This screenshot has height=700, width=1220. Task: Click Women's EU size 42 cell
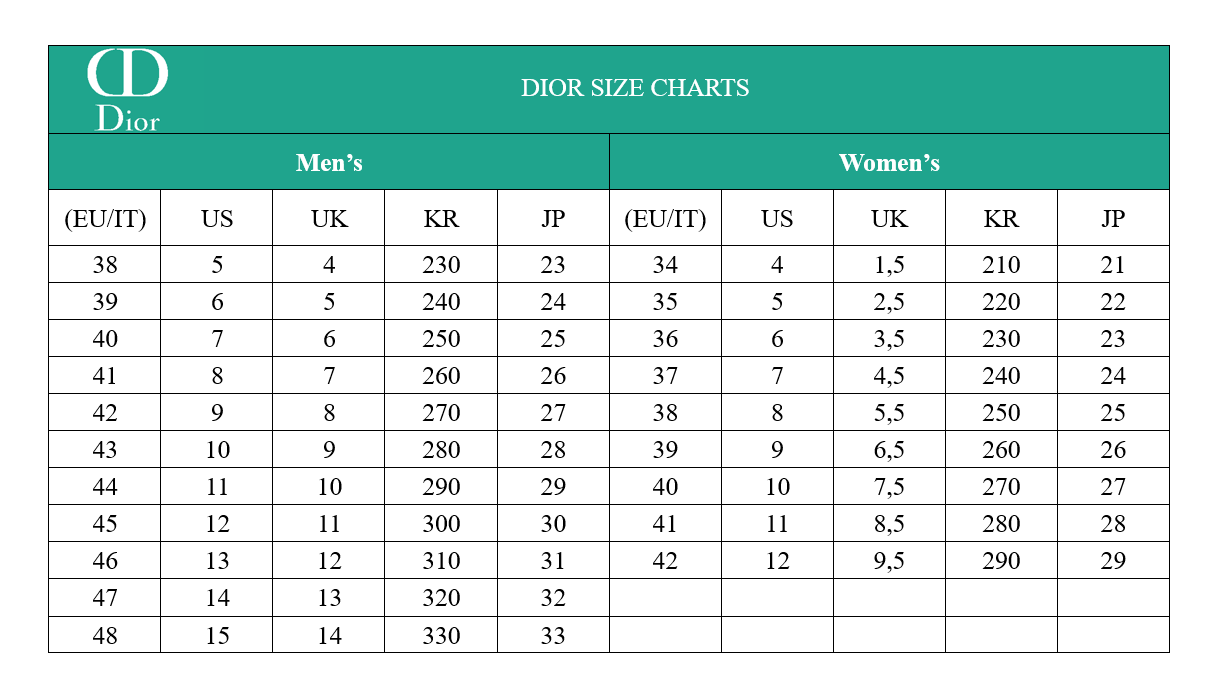click(665, 561)
